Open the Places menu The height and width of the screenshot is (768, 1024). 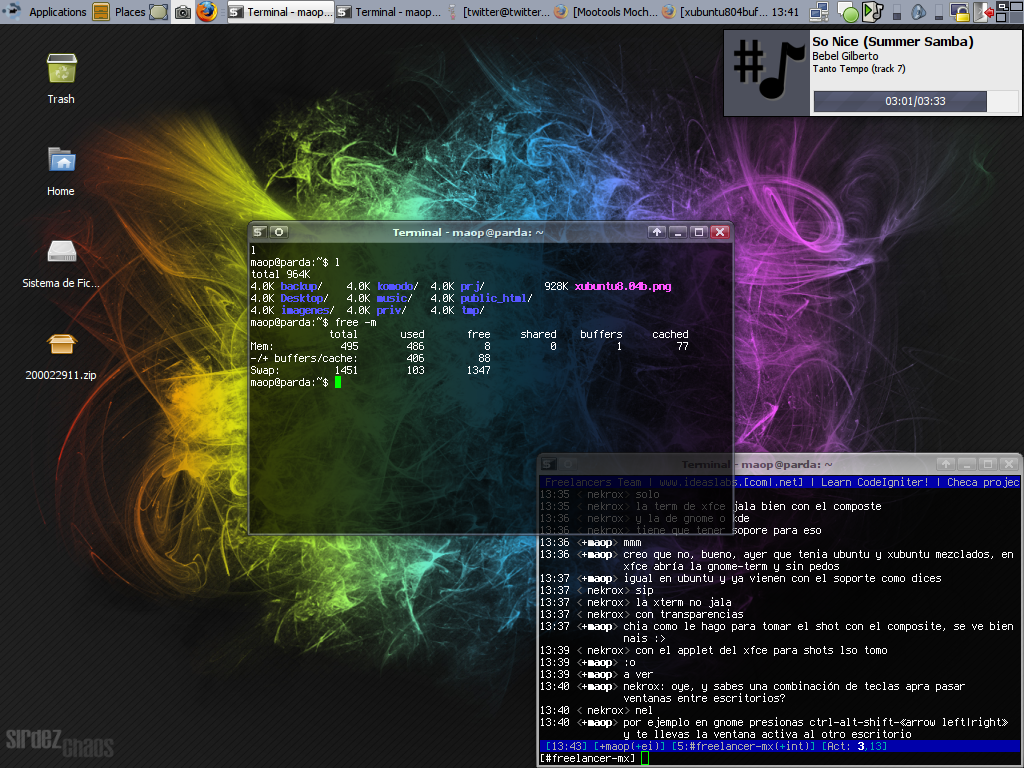(130, 12)
